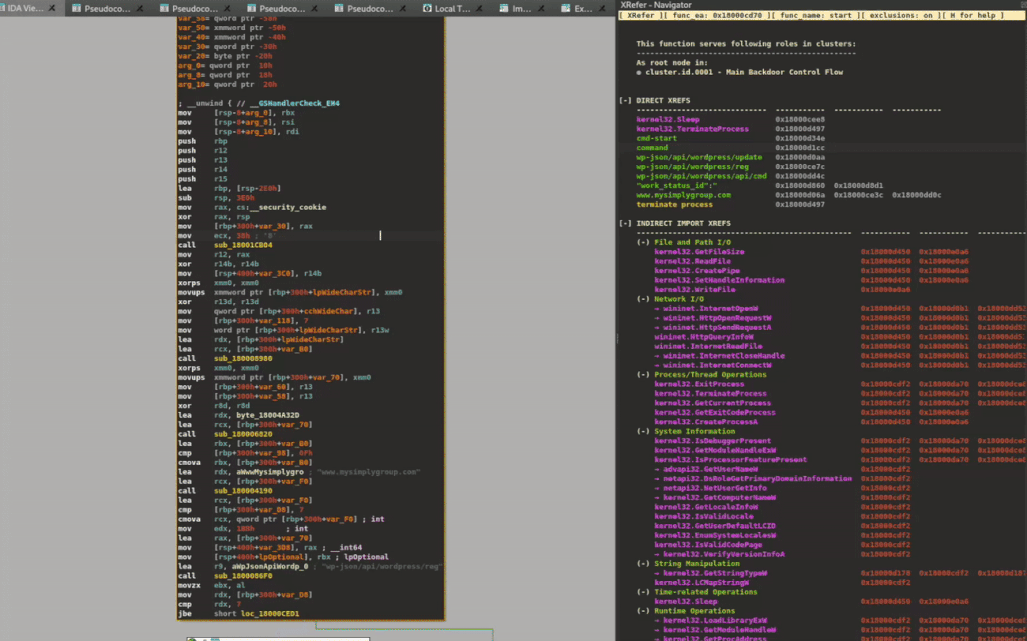Viewport: 1027px width, 641px height.
Task: Close the Local Types tab
Action: 479,9
